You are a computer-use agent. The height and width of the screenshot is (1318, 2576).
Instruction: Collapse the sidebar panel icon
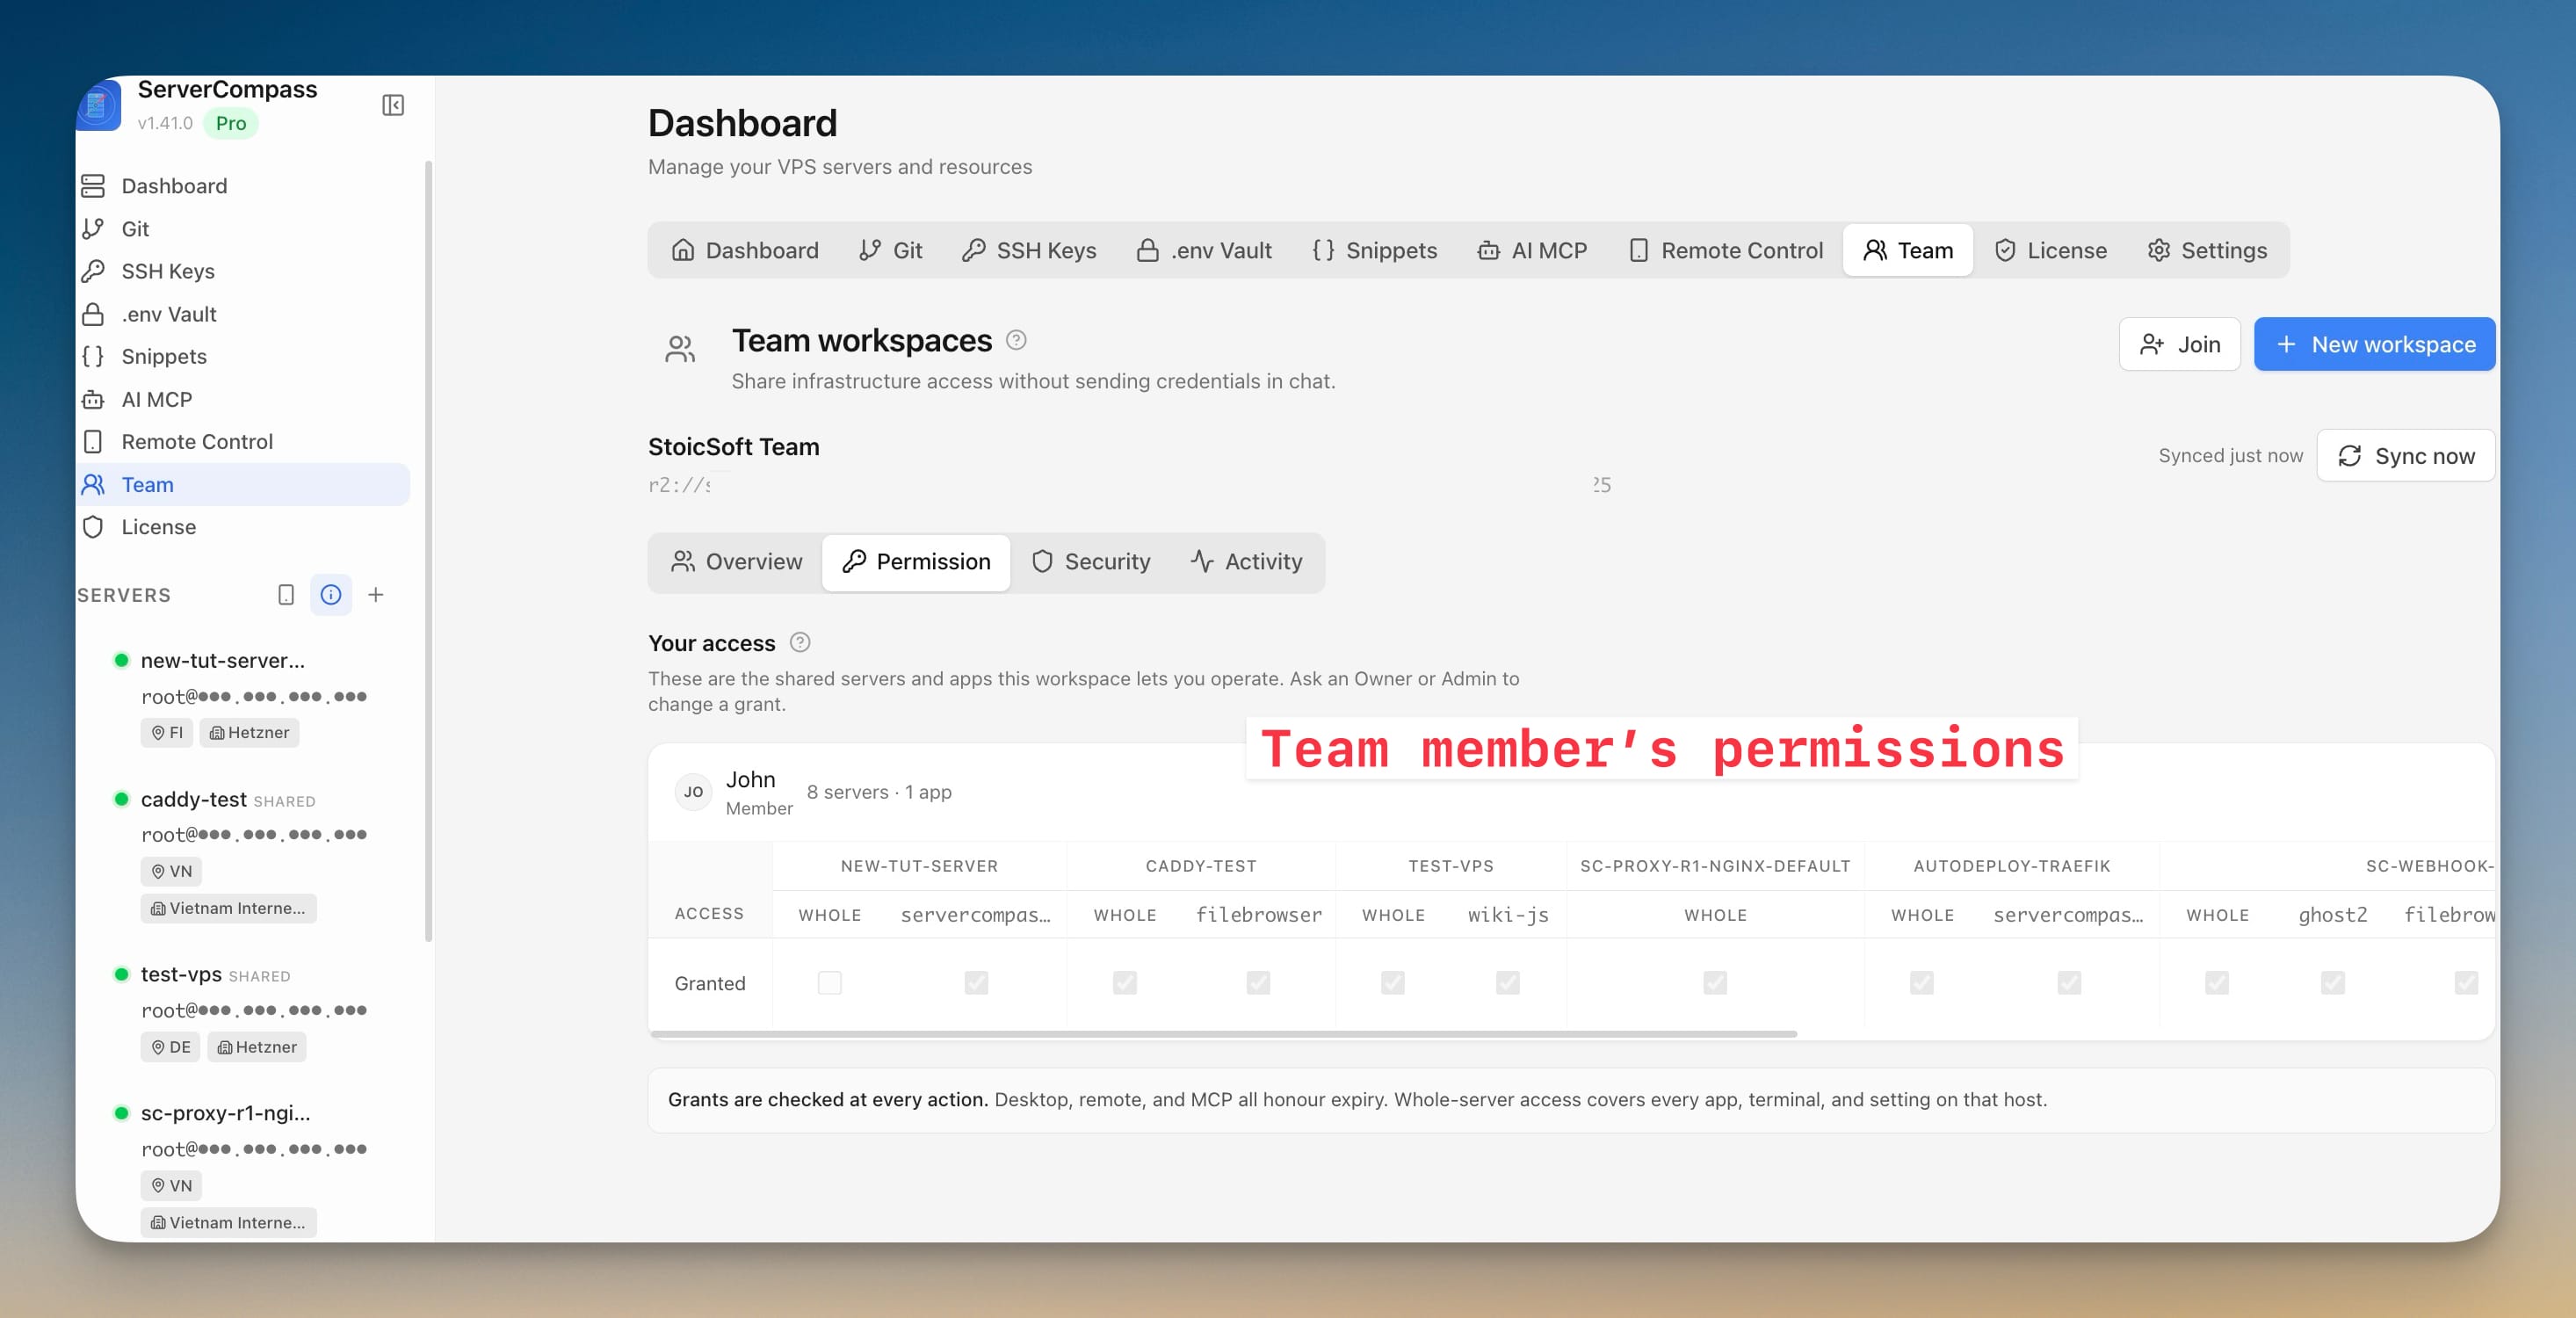(393, 105)
